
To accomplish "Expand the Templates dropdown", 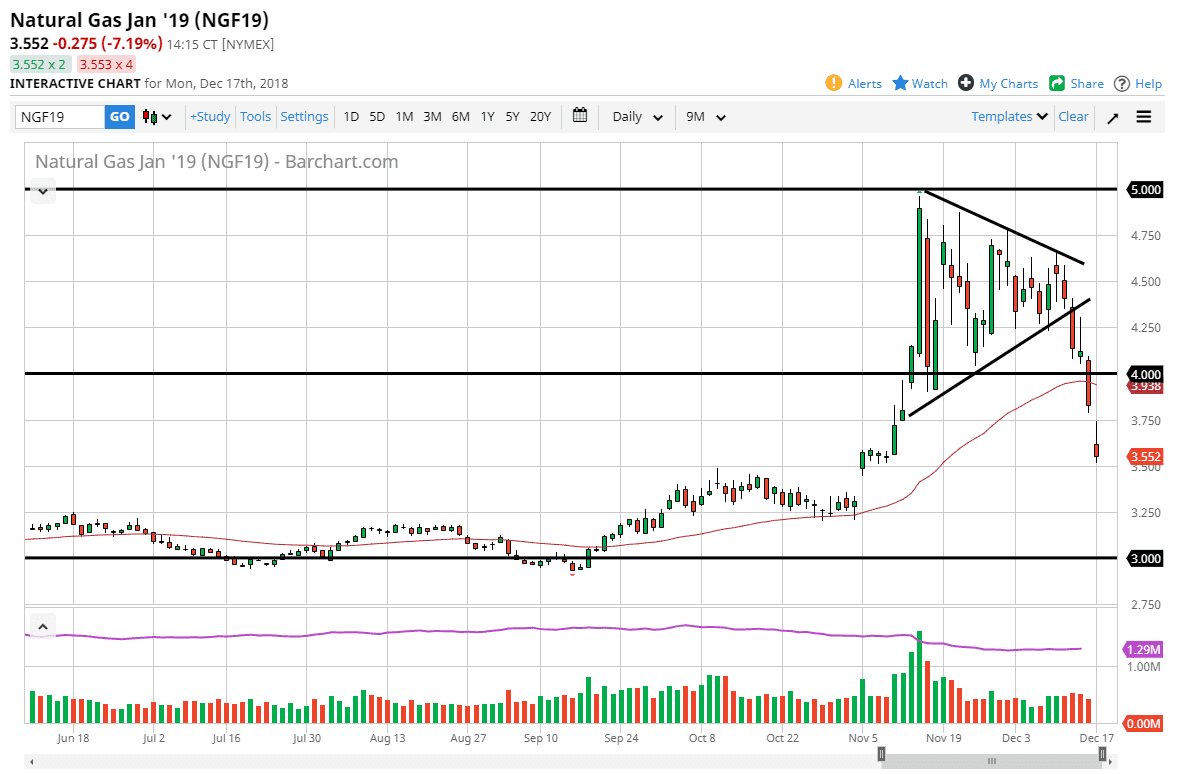I will click(x=1010, y=117).
